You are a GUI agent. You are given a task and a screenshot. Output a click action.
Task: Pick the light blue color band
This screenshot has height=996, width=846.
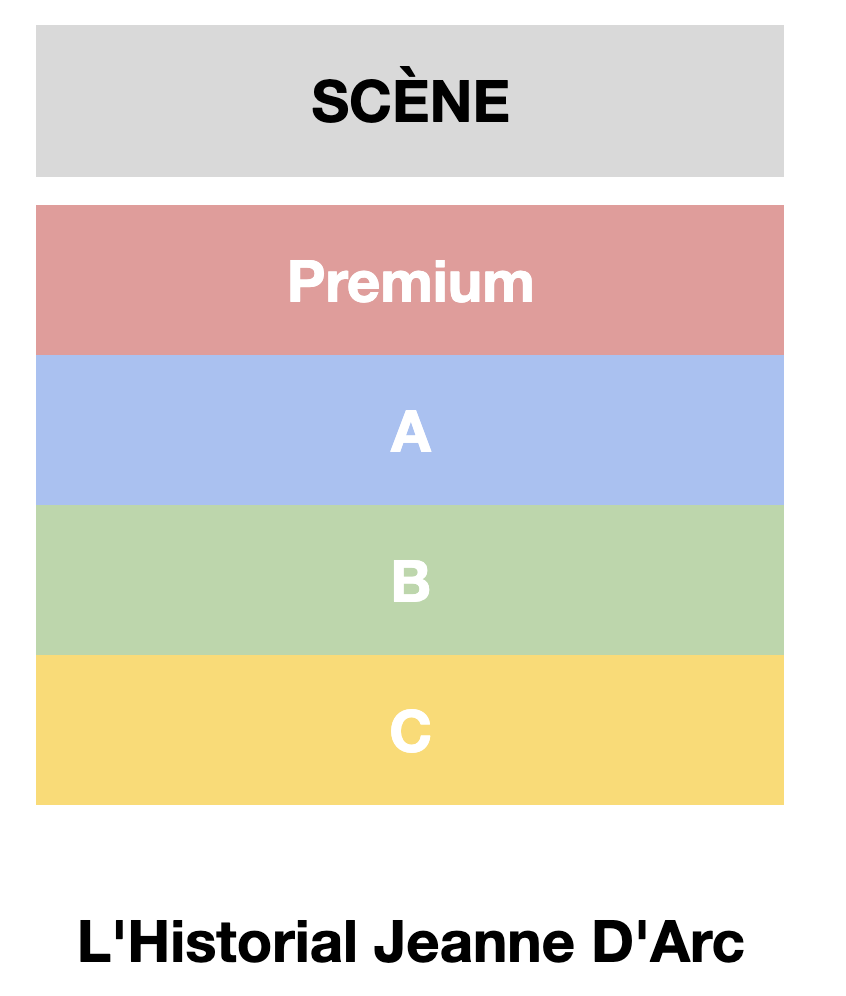point(410,430)
